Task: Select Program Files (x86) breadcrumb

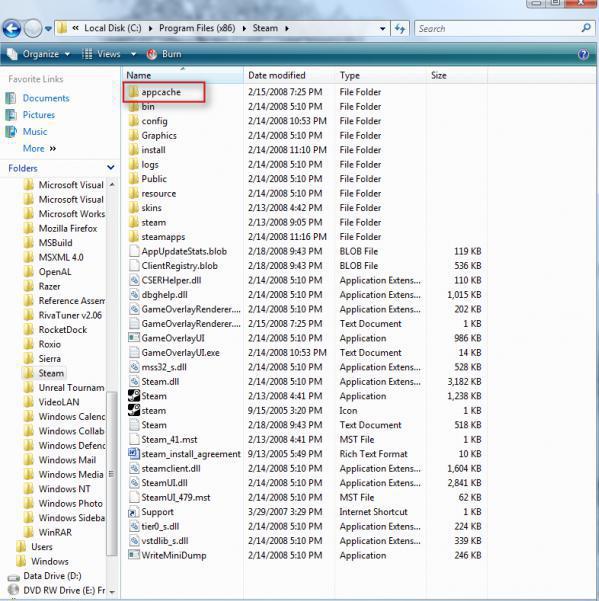Action: 197,28
